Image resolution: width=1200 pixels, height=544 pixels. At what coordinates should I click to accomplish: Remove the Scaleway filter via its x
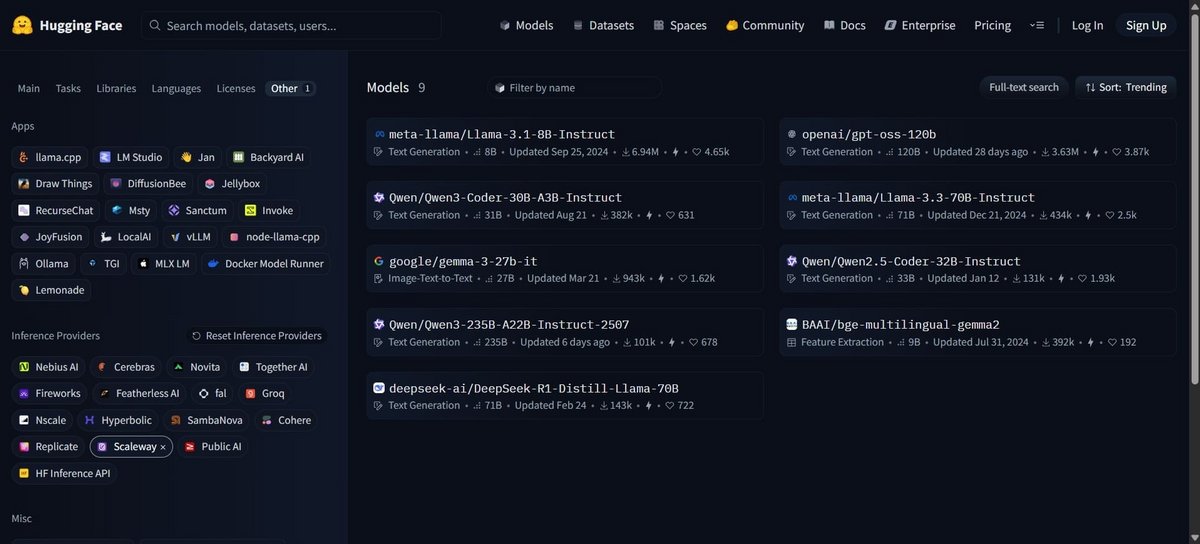click(x=163, y=447)
